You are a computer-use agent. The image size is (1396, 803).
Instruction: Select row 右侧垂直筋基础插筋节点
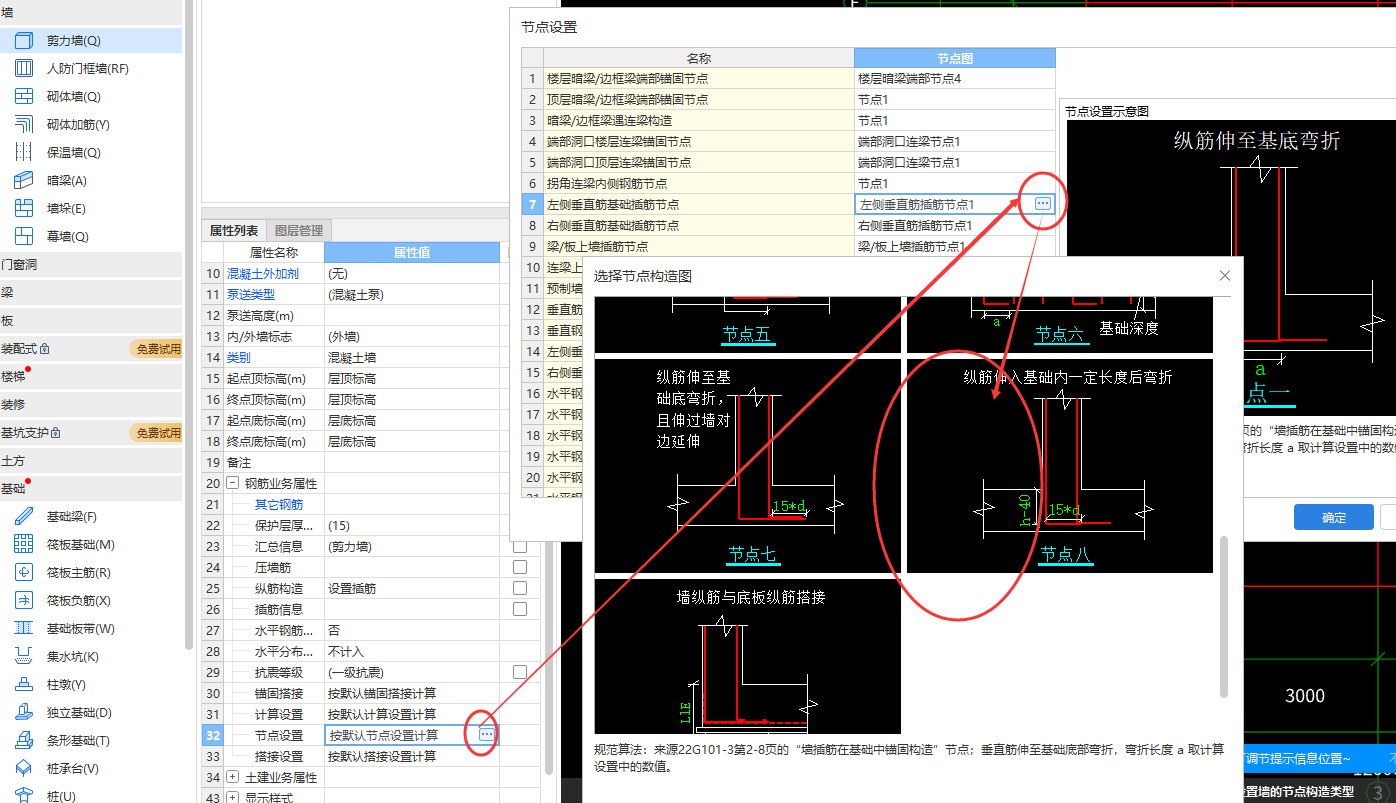click(x=788, y=225)
